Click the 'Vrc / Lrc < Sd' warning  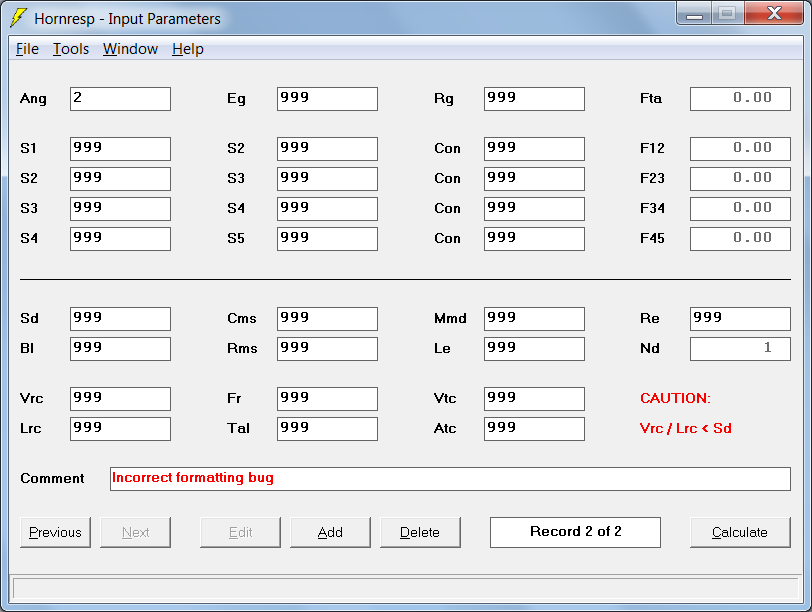pos(686,428)
